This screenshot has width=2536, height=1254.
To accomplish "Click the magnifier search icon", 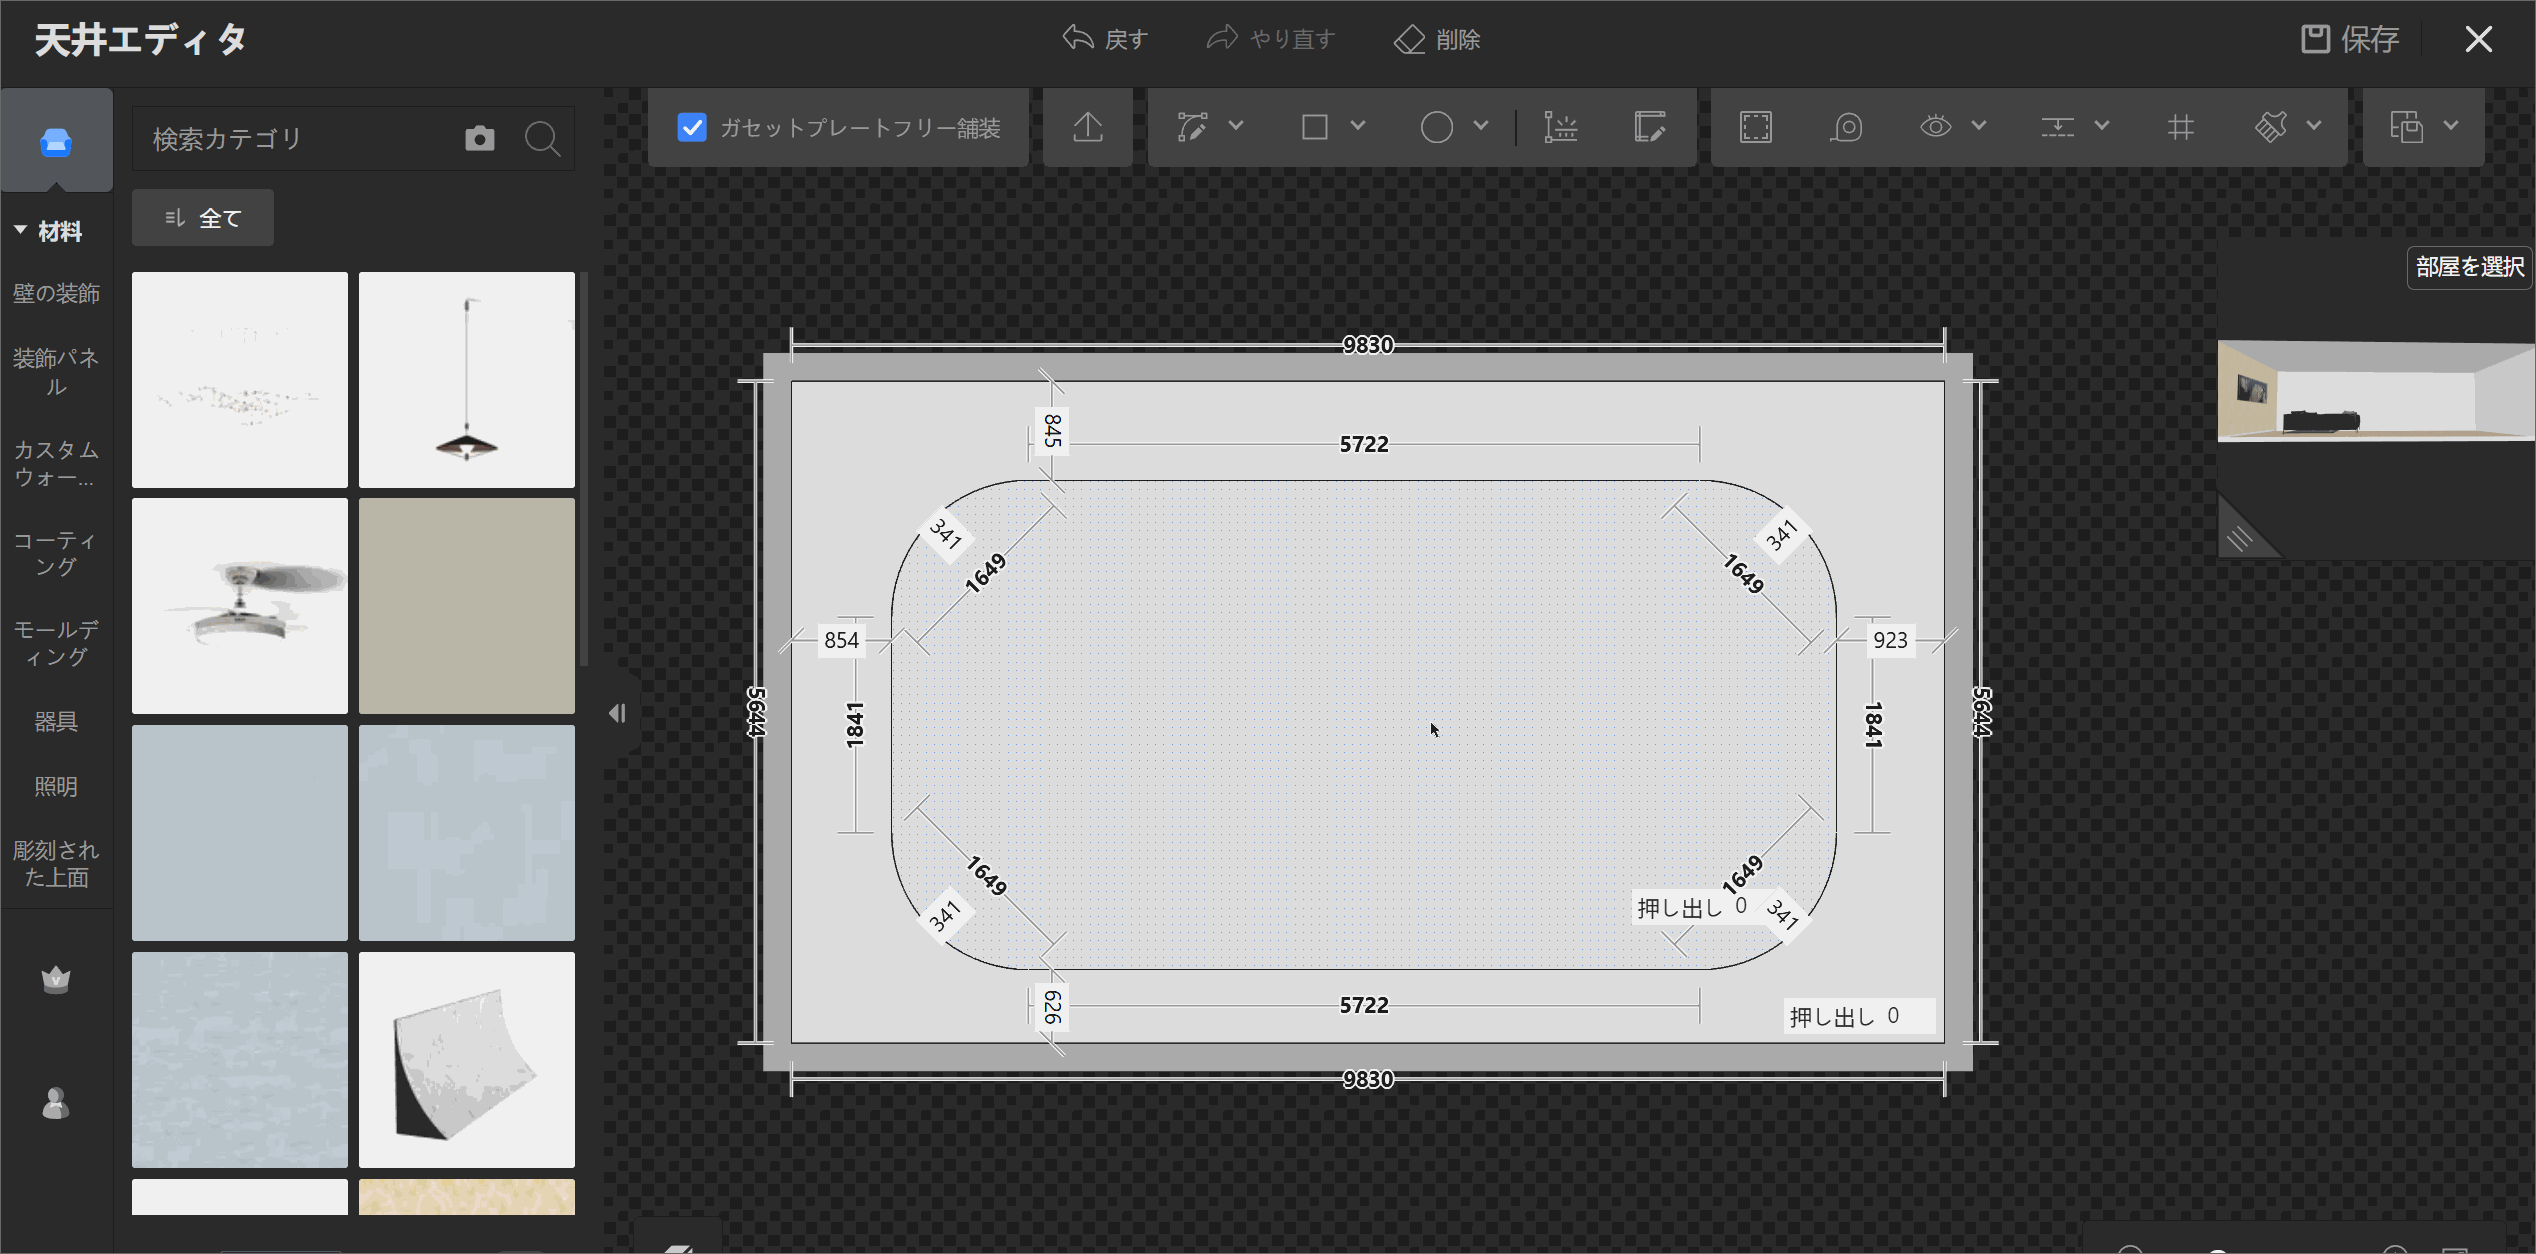I will (543, 138).
